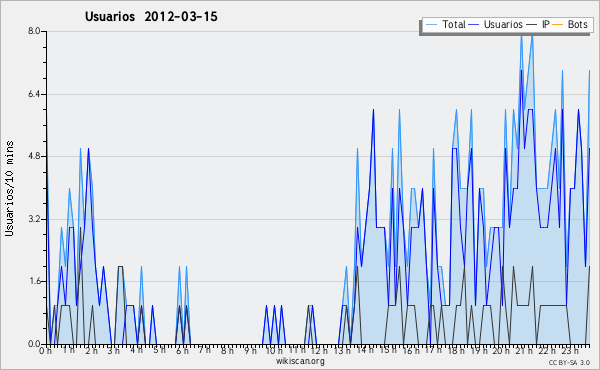Click the y-axis label 'Usuarios/10 mins'
This screenshot has width=600, height=370.
click(x=9, y=188)
